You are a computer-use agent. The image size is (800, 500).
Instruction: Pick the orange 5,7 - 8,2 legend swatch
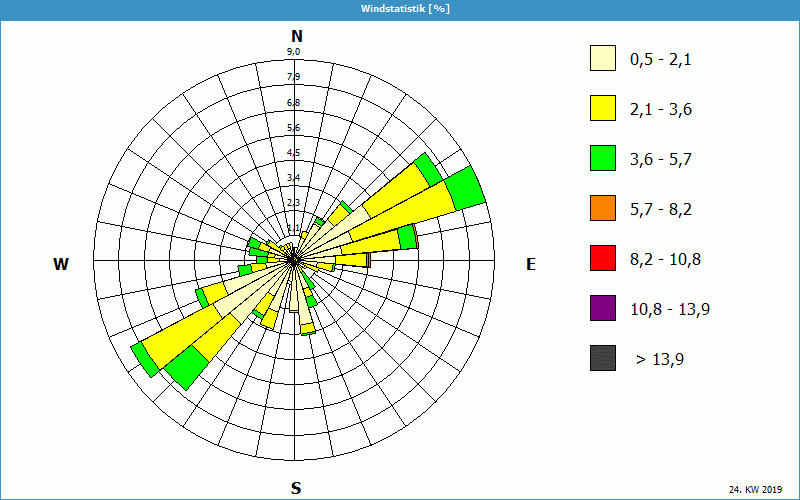click(x=602, y=209)
